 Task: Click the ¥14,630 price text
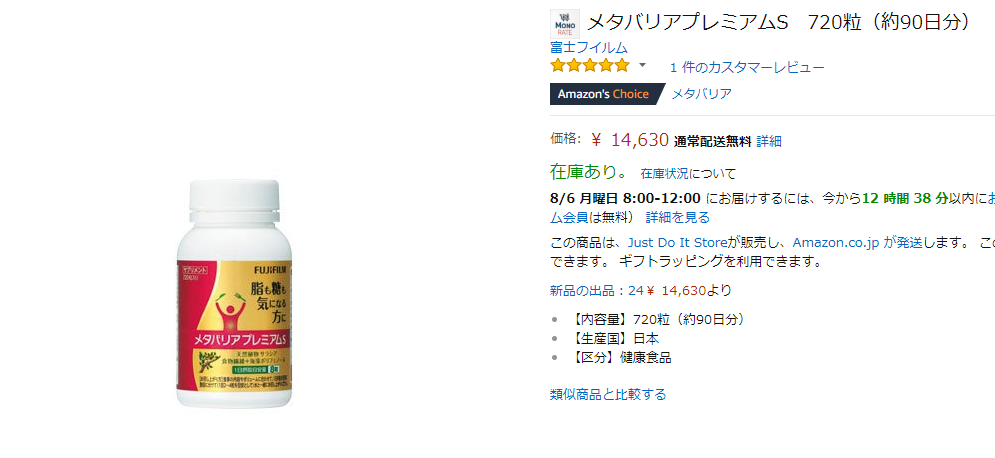(x=629, y=140)
